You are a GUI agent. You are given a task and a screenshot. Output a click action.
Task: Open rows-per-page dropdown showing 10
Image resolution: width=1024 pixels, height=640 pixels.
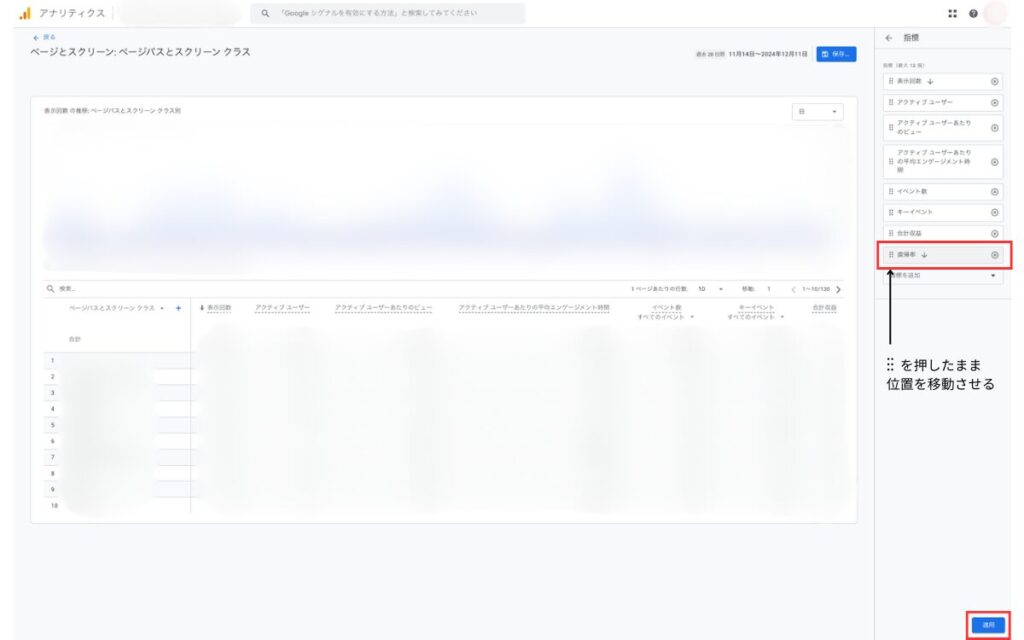[710, 289]
